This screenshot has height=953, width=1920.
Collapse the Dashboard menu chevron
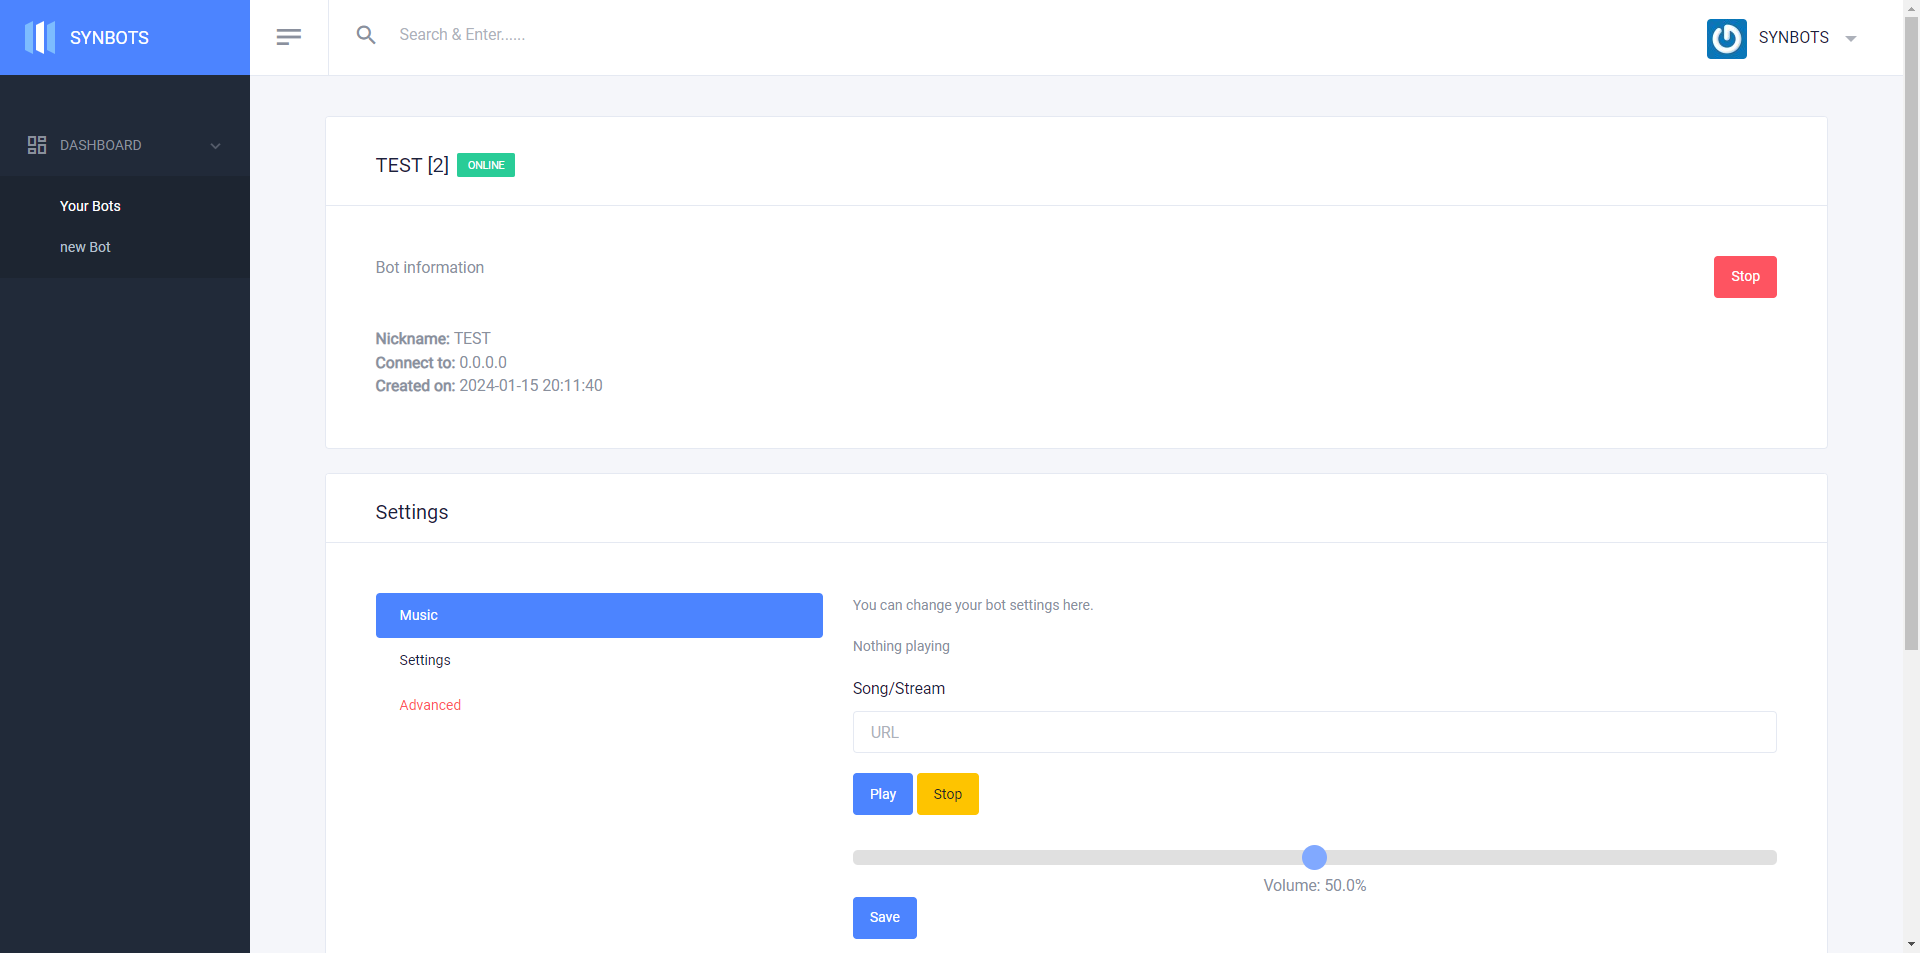(x=215, y=146)
